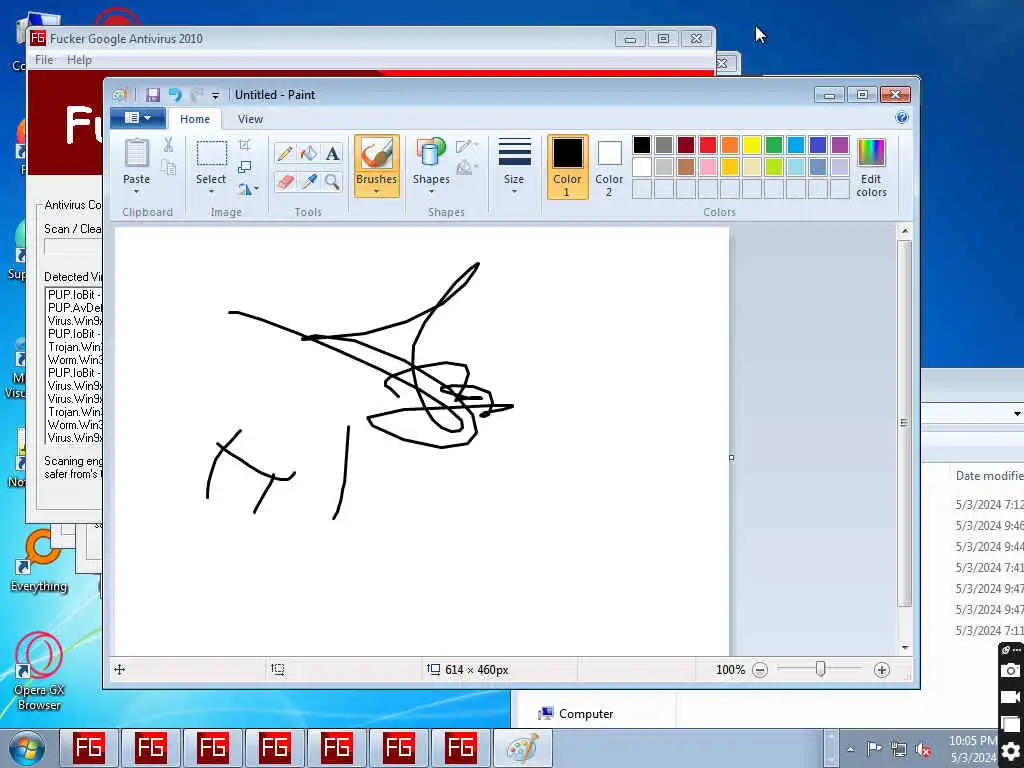The image size is (1024, 768).
Task: Click the Crop icon in Image group
Action: (x=245, y=144)
